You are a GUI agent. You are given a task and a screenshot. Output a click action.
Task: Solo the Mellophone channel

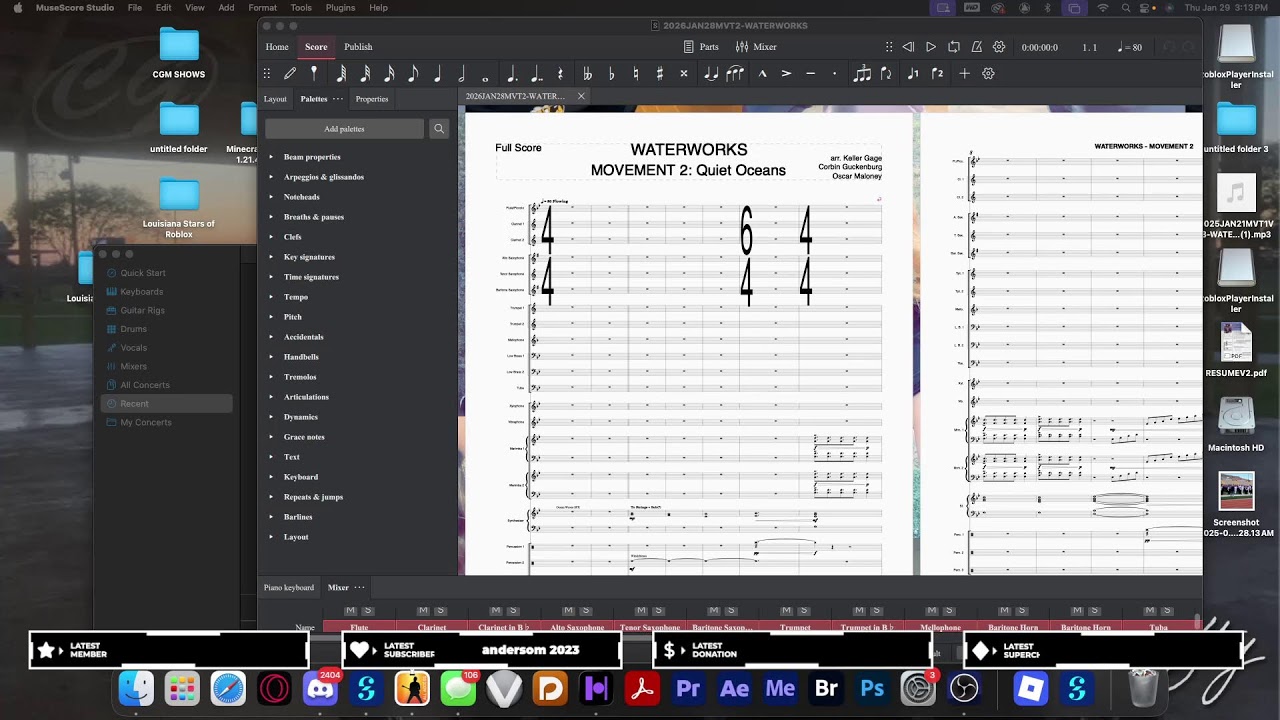point(948,610)
